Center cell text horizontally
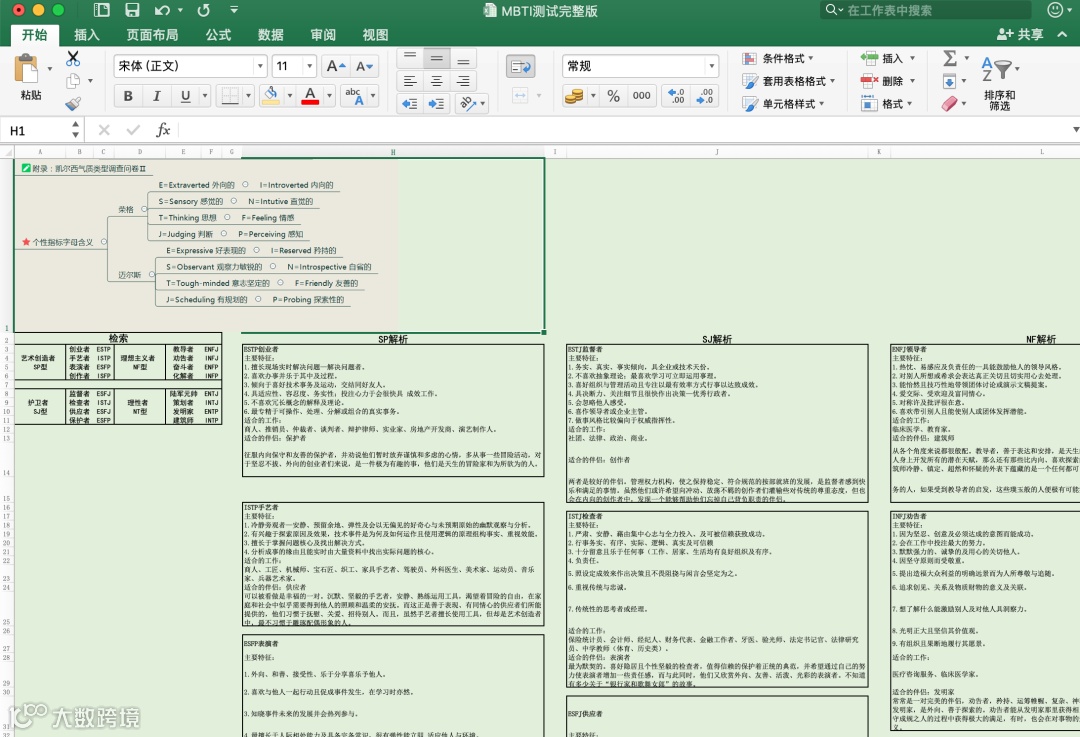This screenshot has width=1080, height=737. pyautogui.click(x=437, y=81)
